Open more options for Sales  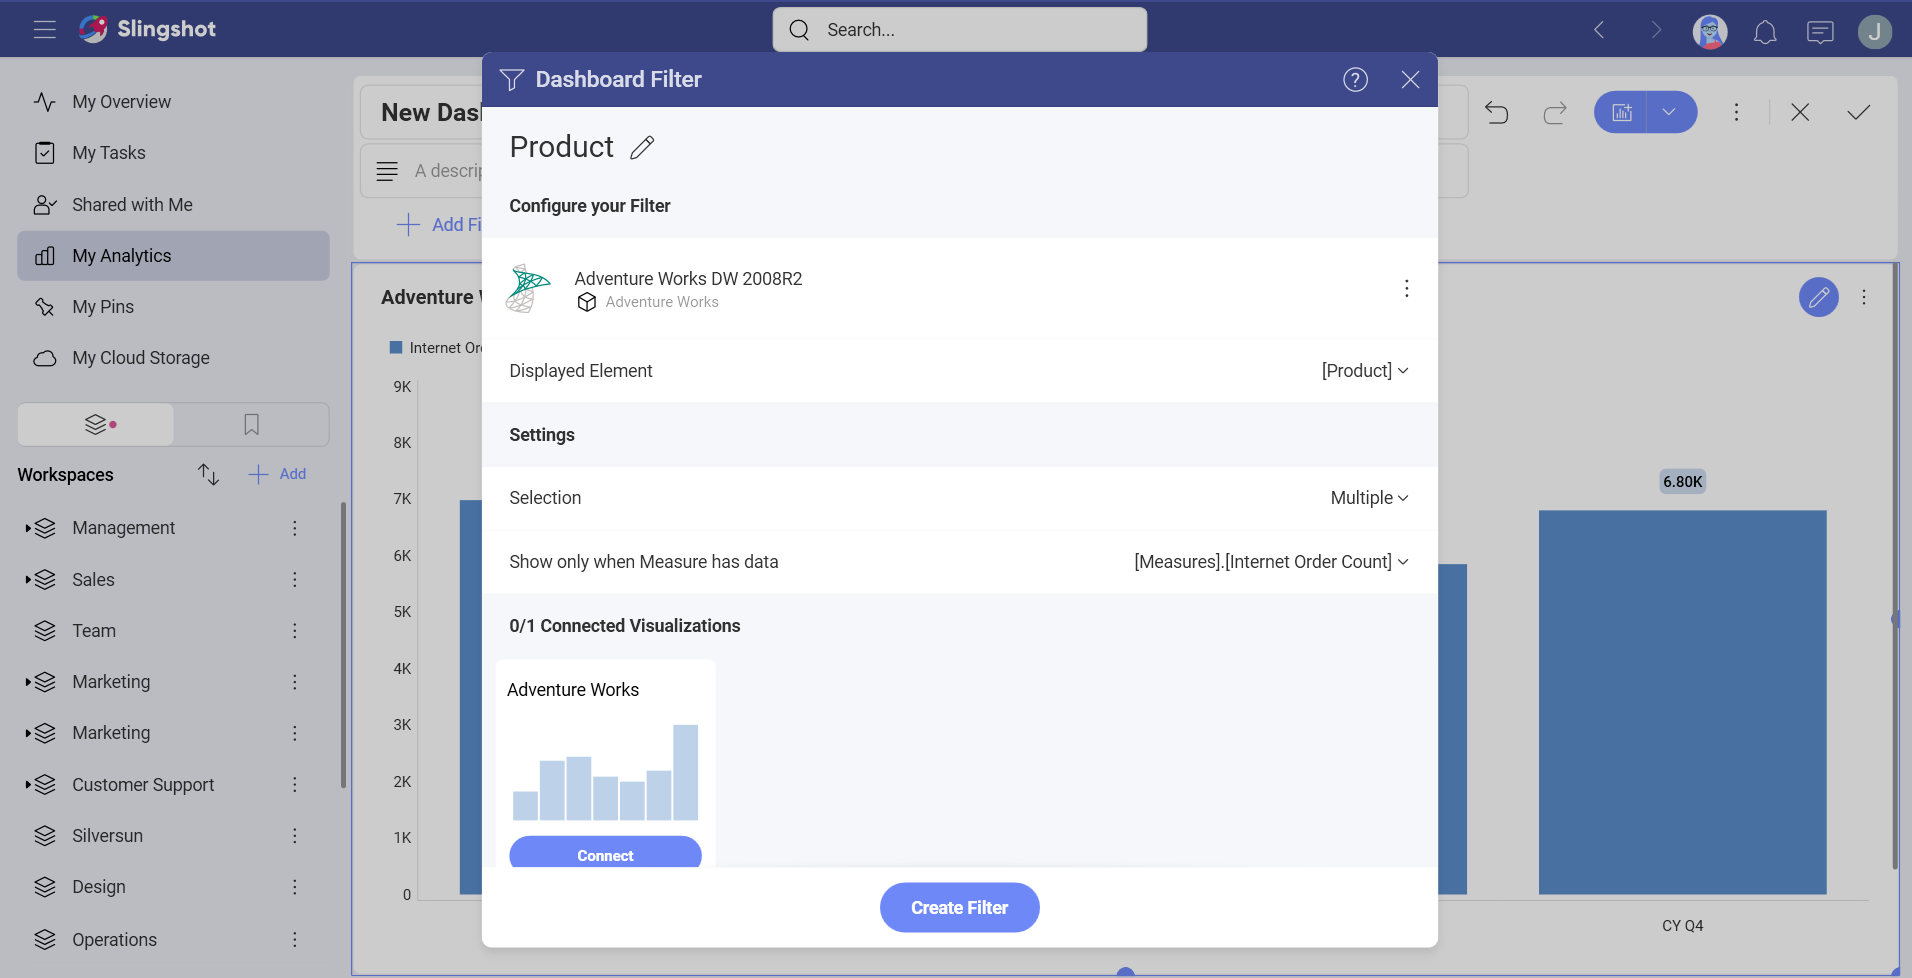click(x=295, y=580)
